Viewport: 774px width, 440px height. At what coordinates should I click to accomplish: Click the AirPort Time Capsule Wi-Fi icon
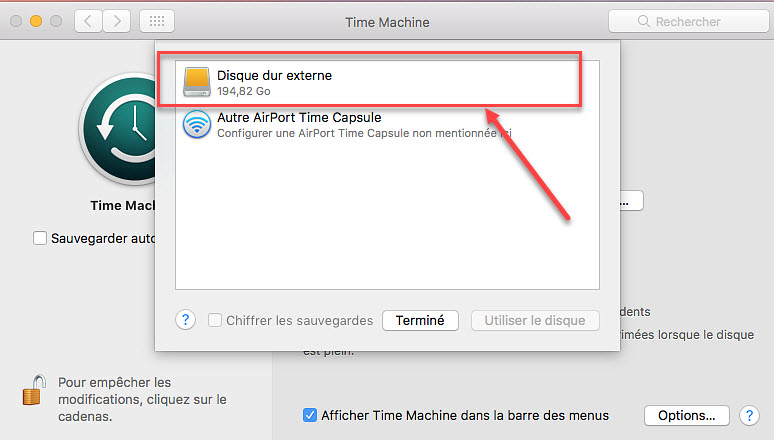click(197, 124)
